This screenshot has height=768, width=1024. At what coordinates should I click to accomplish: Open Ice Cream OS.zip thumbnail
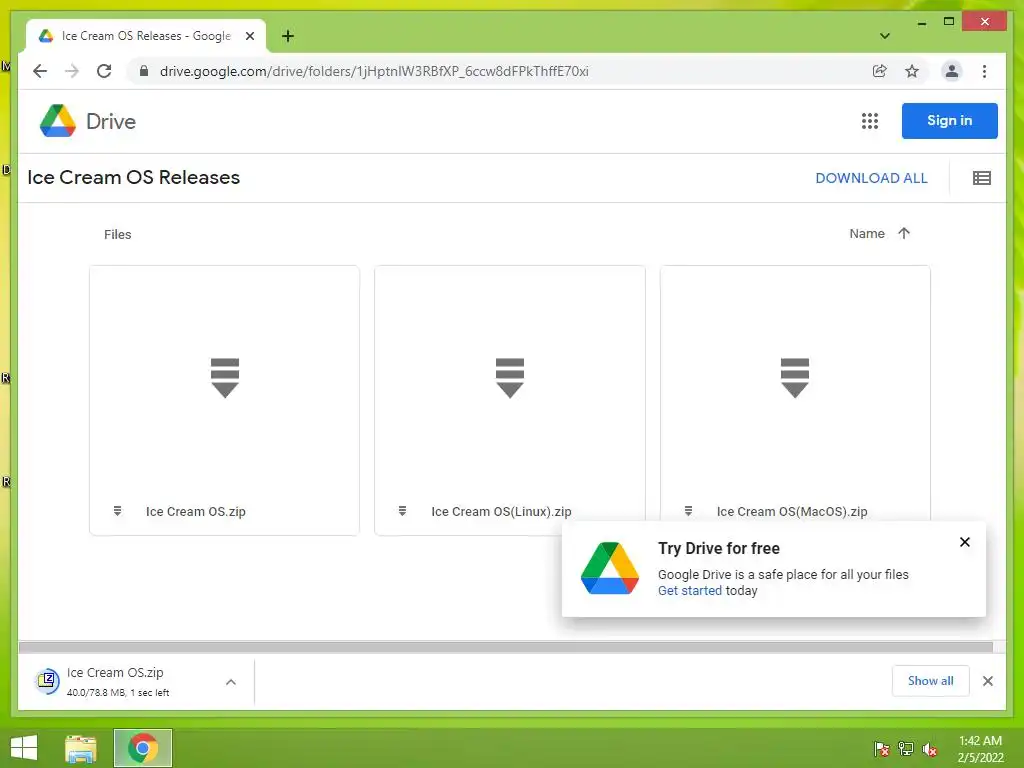225,377
